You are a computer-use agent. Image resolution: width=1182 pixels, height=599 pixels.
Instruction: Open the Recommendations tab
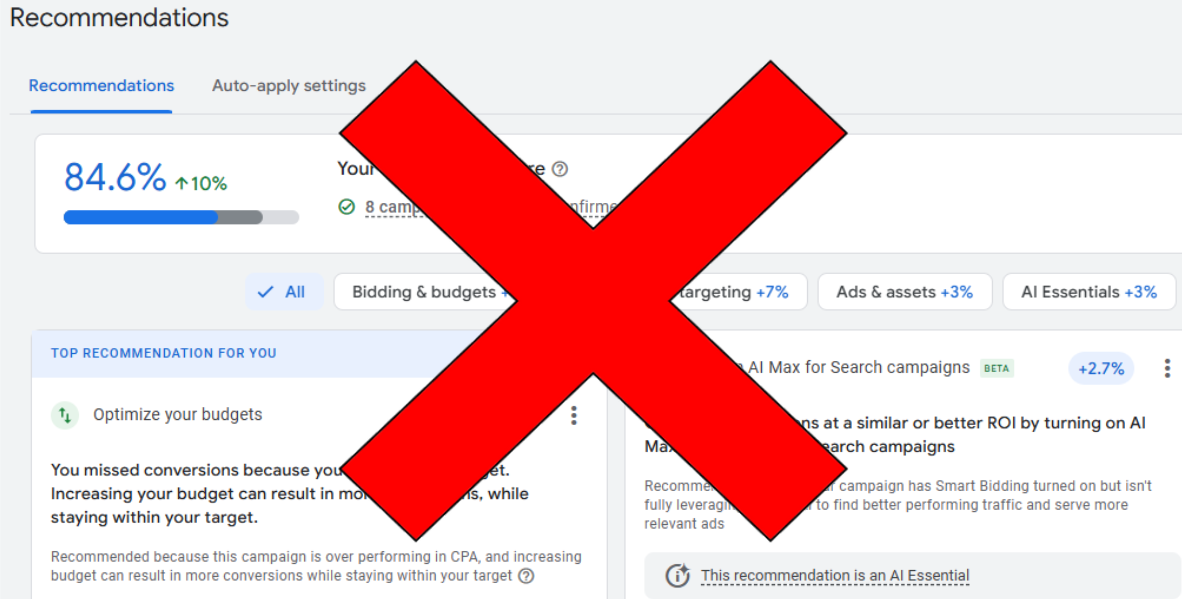tap(101, 86)
